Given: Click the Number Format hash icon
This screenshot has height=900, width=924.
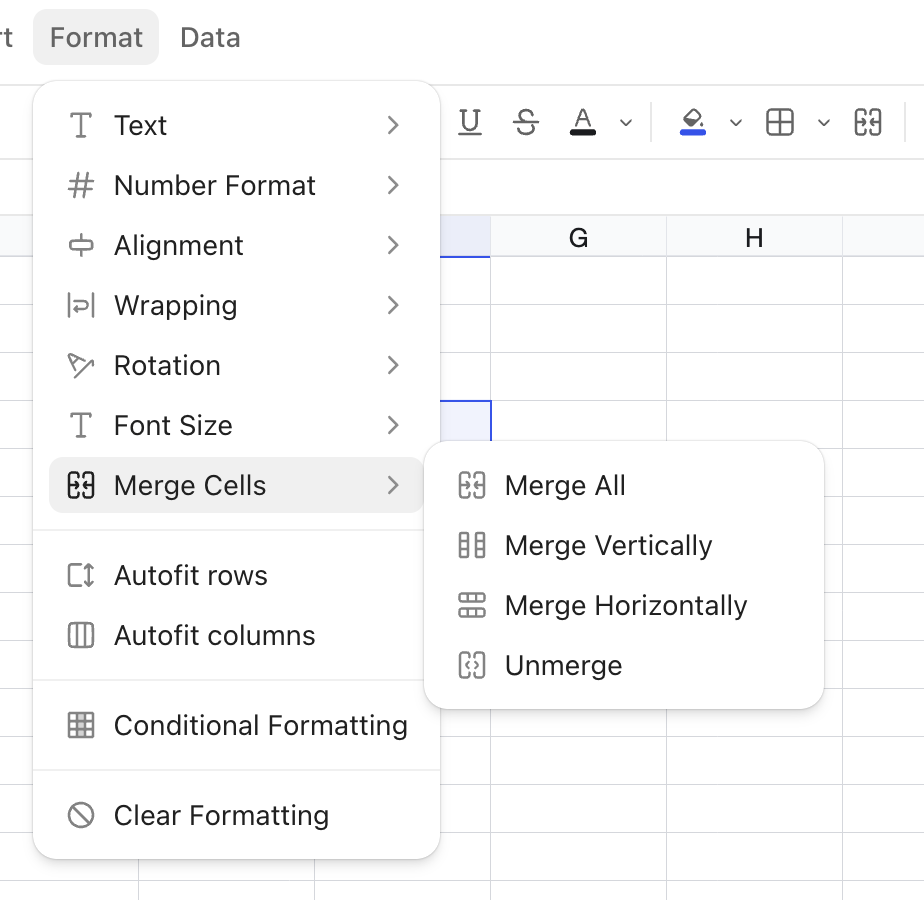Looking at the screenshot, I should pyautogui.click(x=81, y=185).
